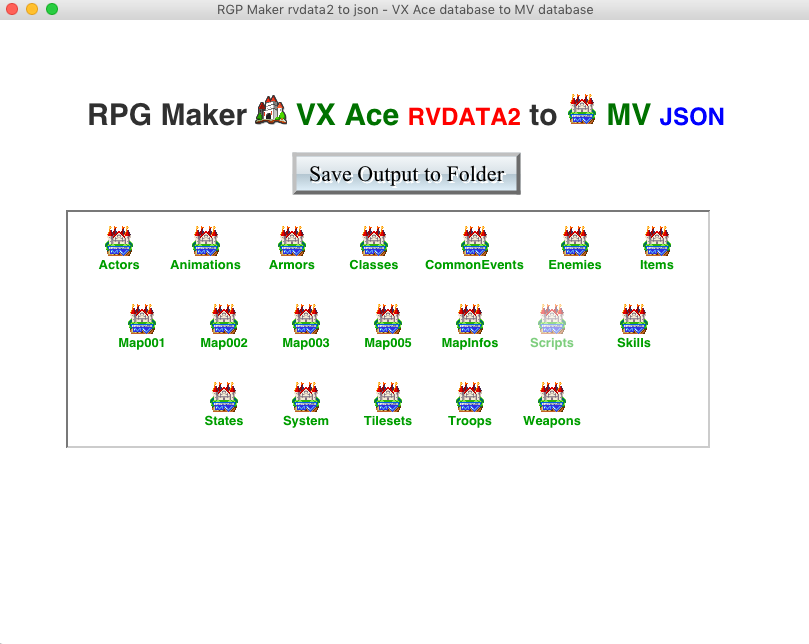This screenshot has width=809, height=644.
Task: Select the Tilesets file icon
Action: 388,398
